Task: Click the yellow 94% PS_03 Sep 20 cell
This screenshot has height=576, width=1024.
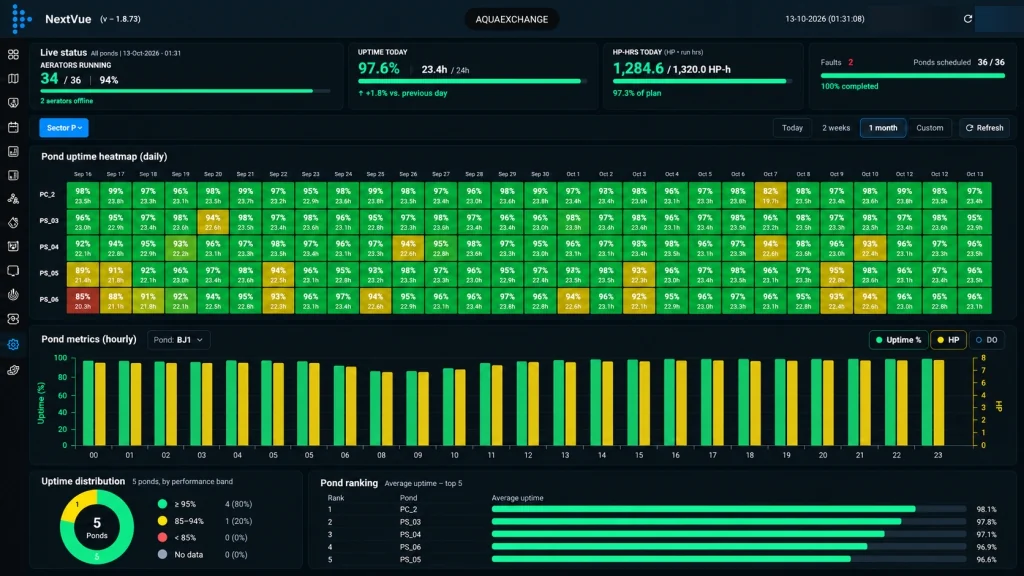Action: point(213,221)
